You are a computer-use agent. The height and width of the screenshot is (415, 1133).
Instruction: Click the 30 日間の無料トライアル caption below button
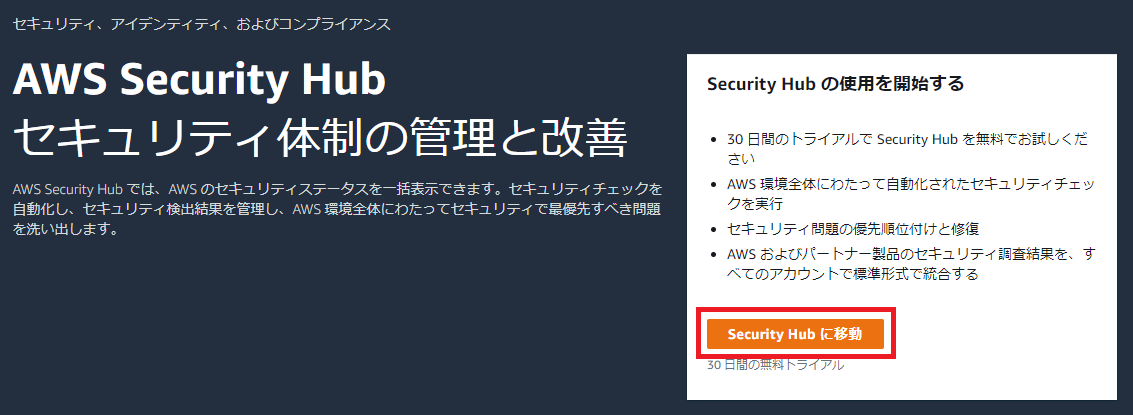coord(775,365)
